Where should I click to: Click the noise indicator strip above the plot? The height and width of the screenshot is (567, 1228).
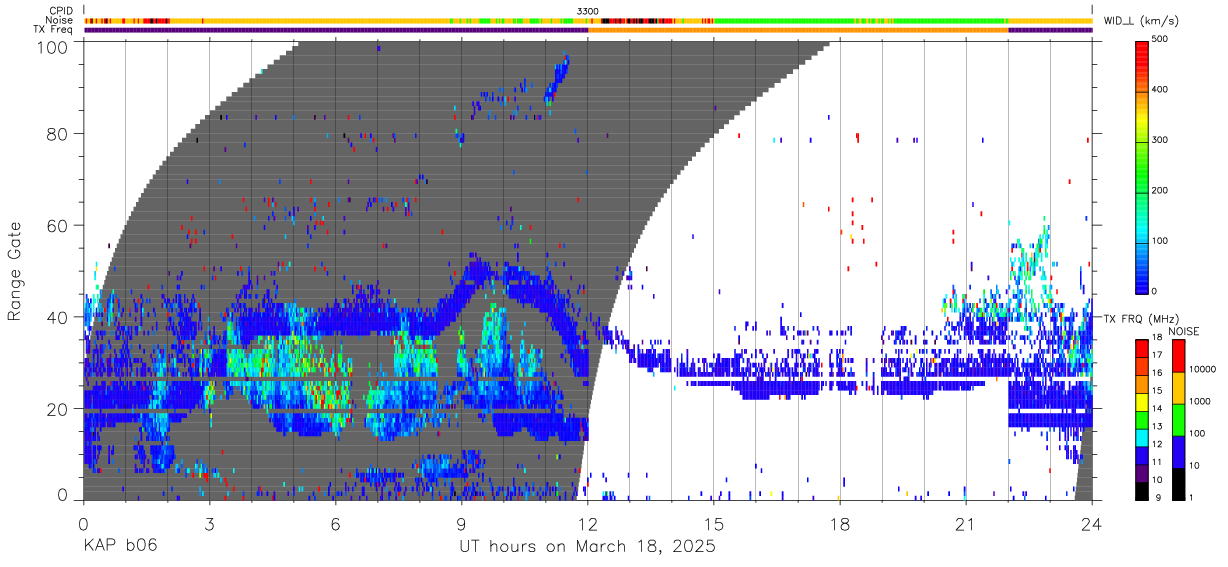(x=588, y=20)
